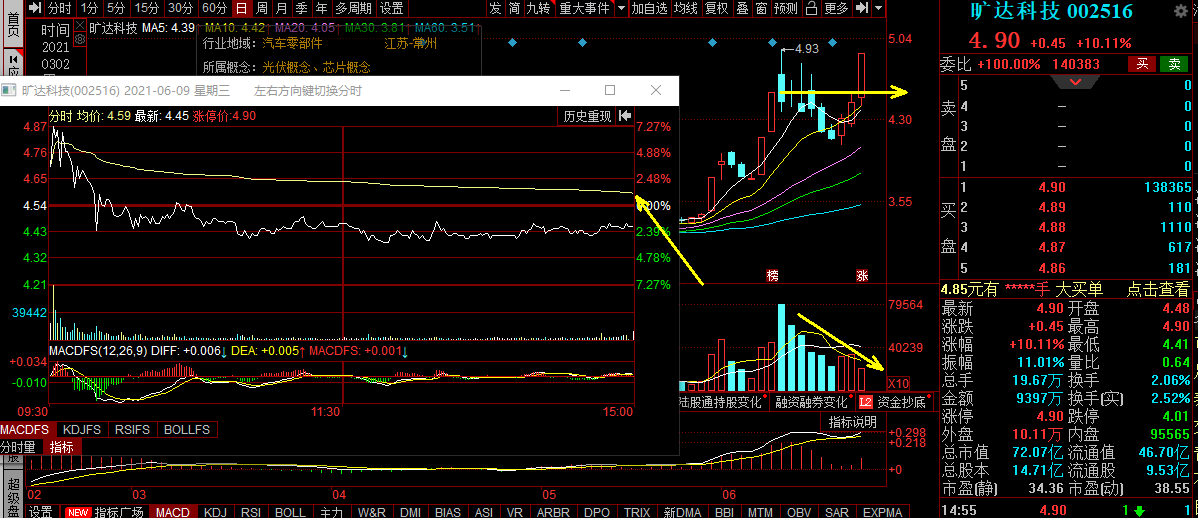1198x518 pixels.
Task: Select the OBV indicator tab
Action: 799,511
